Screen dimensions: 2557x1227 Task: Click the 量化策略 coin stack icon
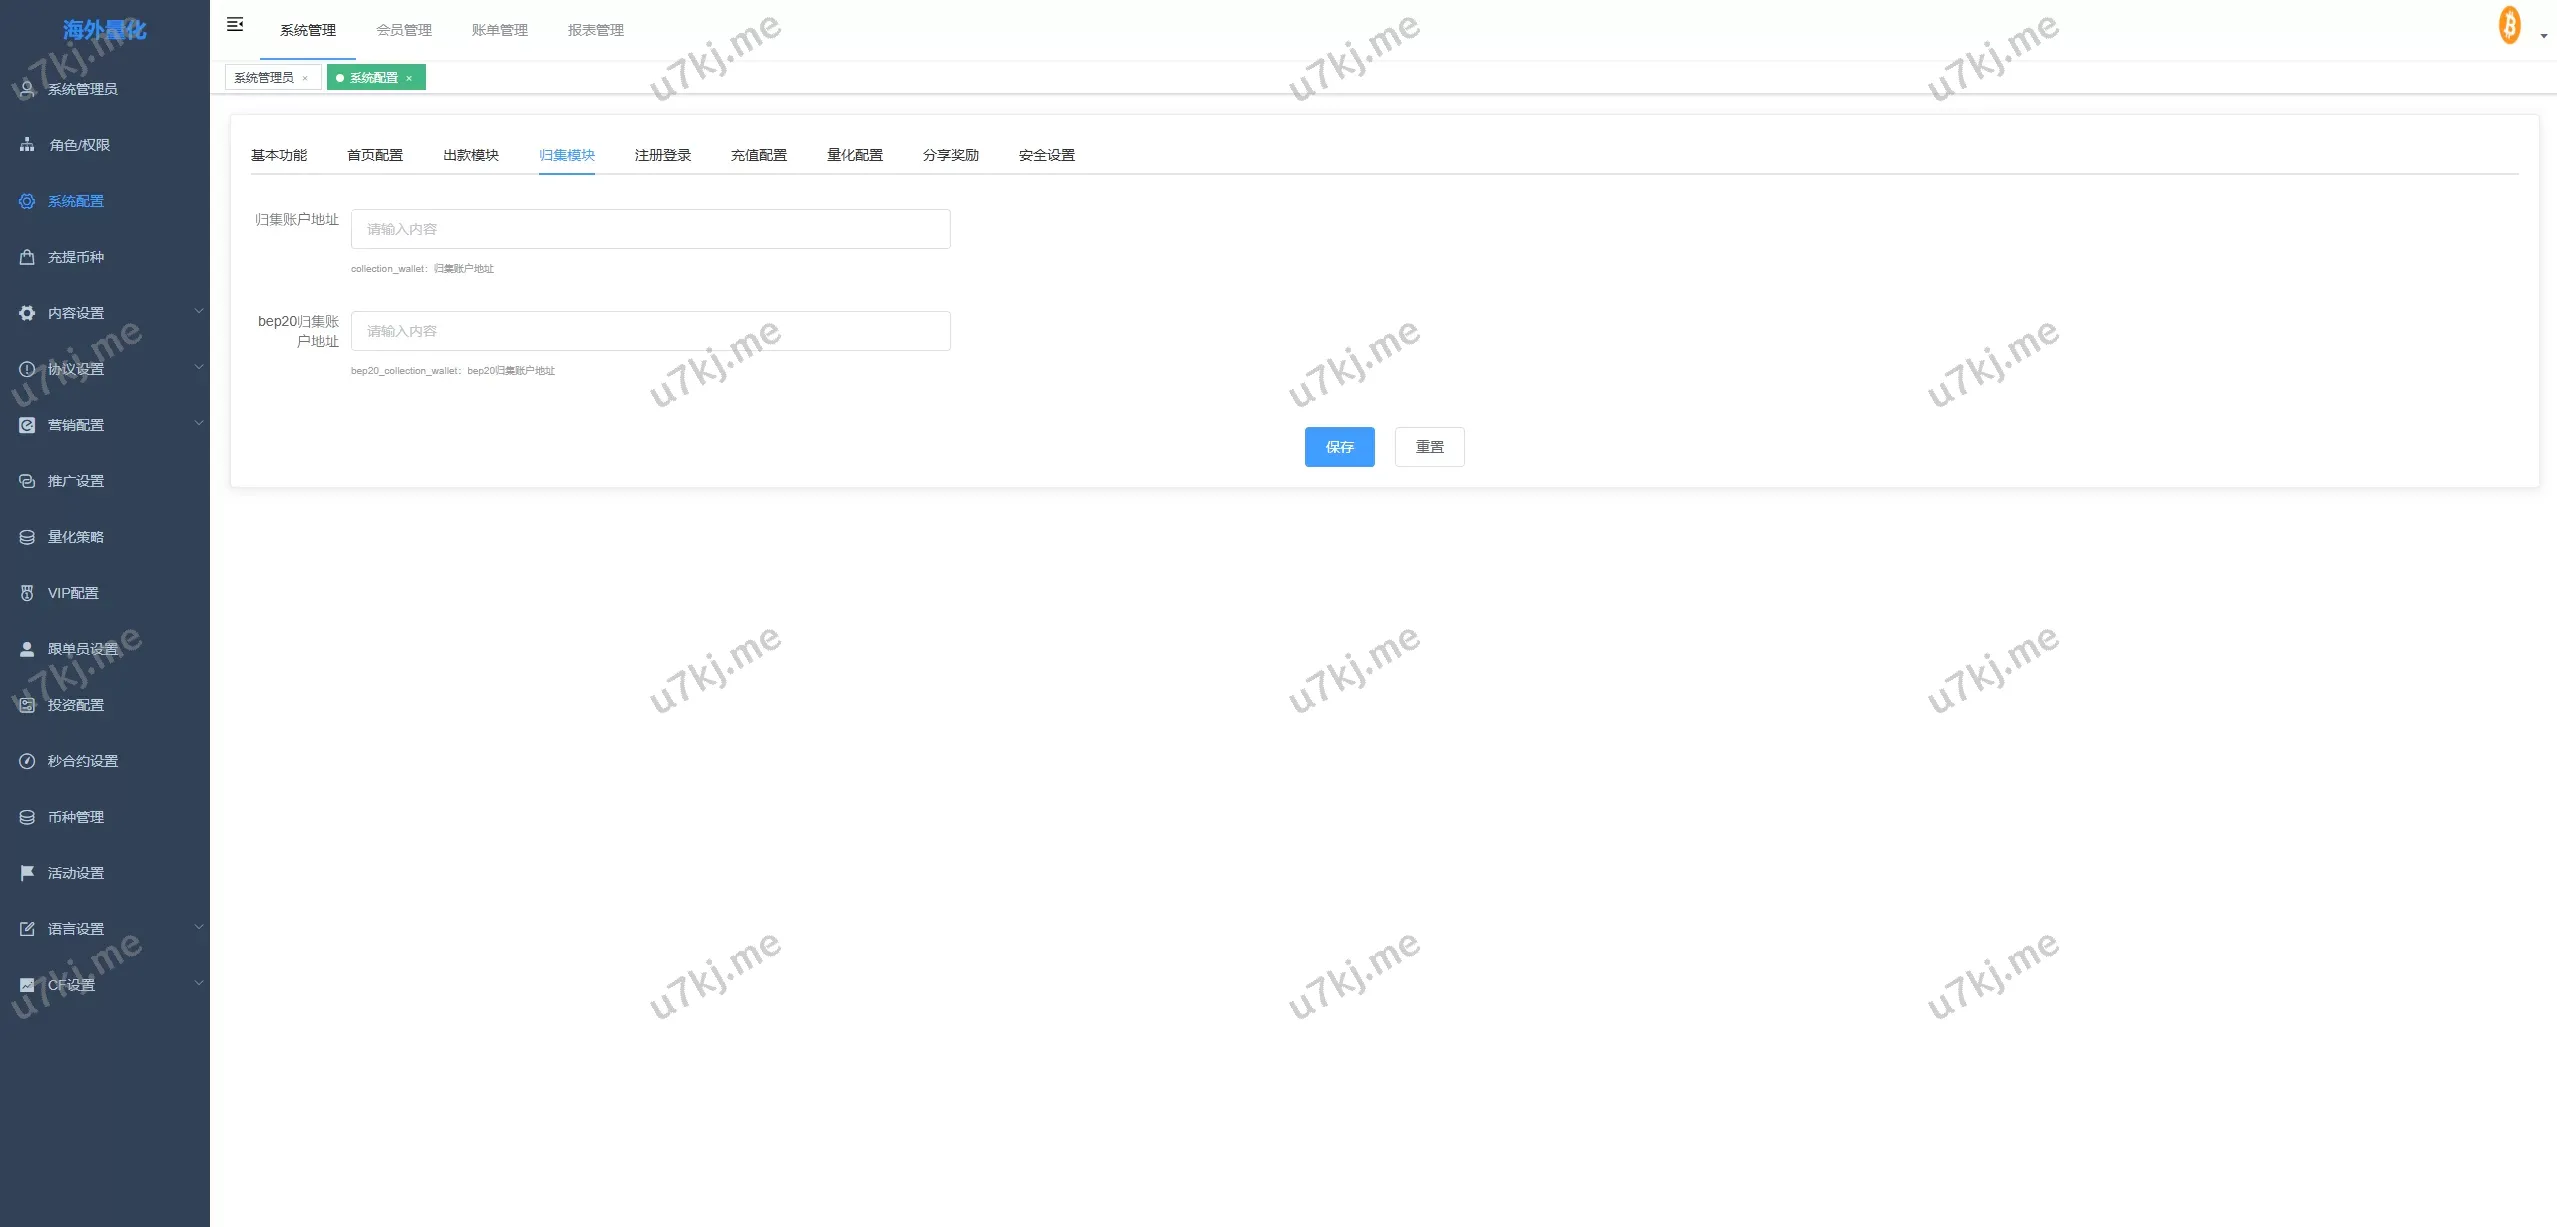27,537
